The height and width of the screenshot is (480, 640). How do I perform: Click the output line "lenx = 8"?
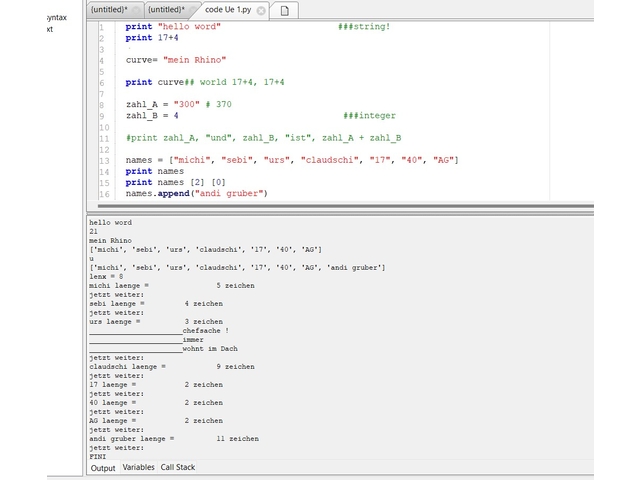pos(106,276)
